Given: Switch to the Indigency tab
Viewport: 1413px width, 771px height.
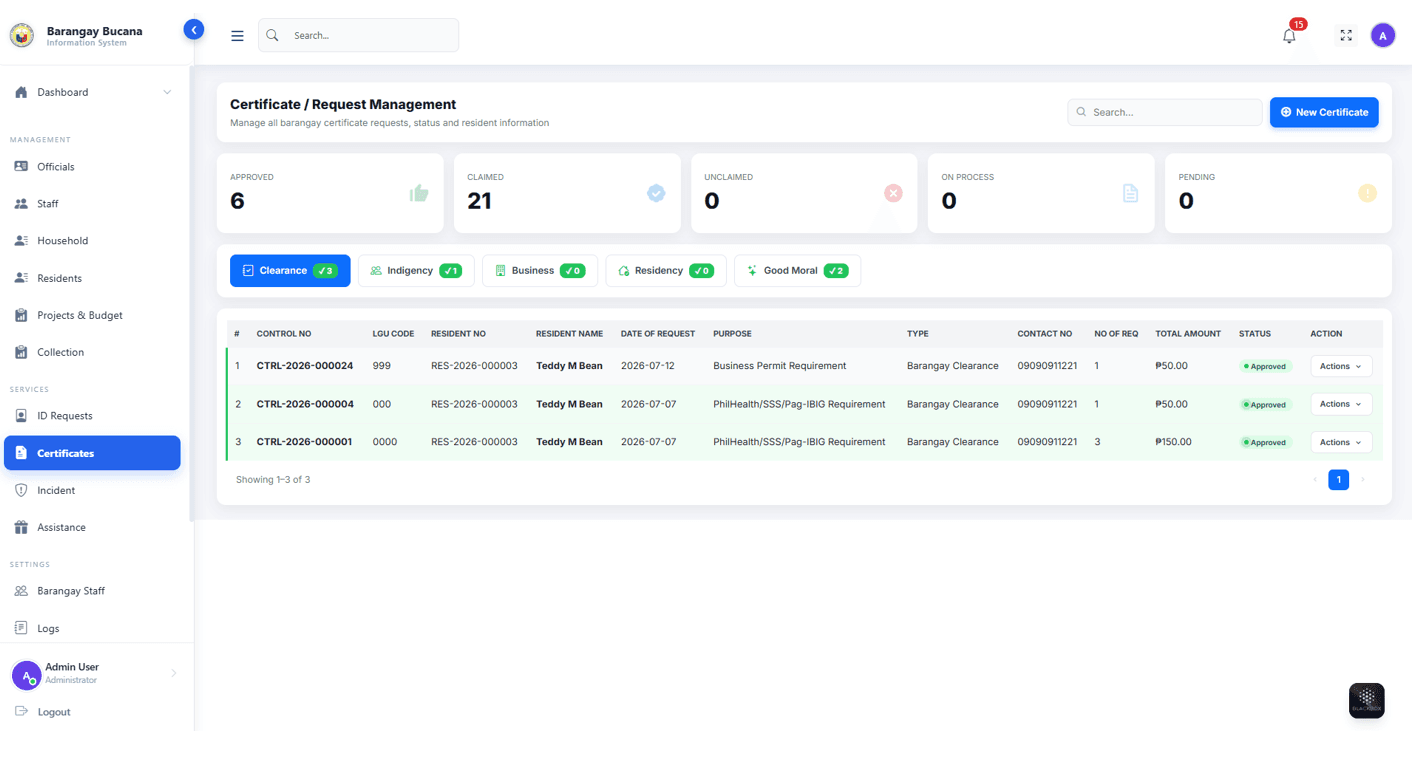Looking at the screenshot, I should coord(416,271).
